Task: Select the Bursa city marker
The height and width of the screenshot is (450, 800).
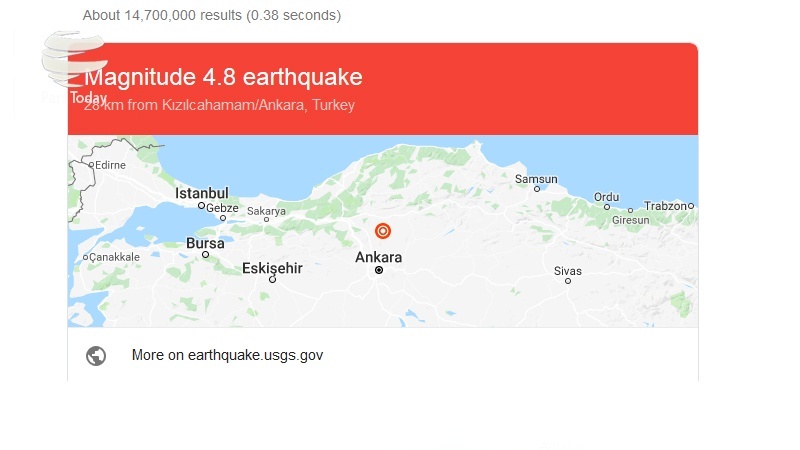Action: tap(206, 255)
